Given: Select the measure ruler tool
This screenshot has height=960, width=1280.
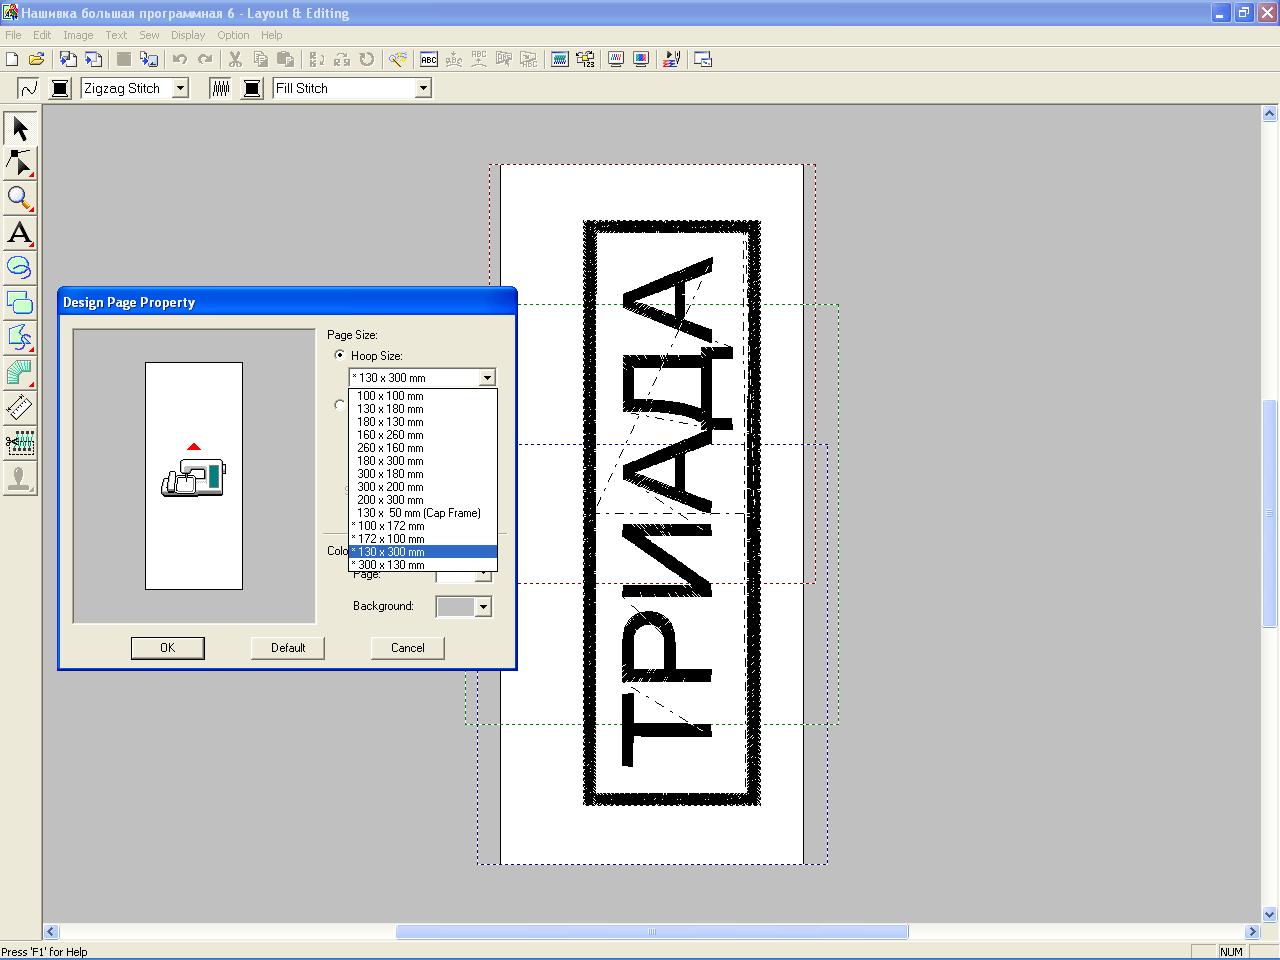Looking at the screenshot, I should (x=20, y=407).
